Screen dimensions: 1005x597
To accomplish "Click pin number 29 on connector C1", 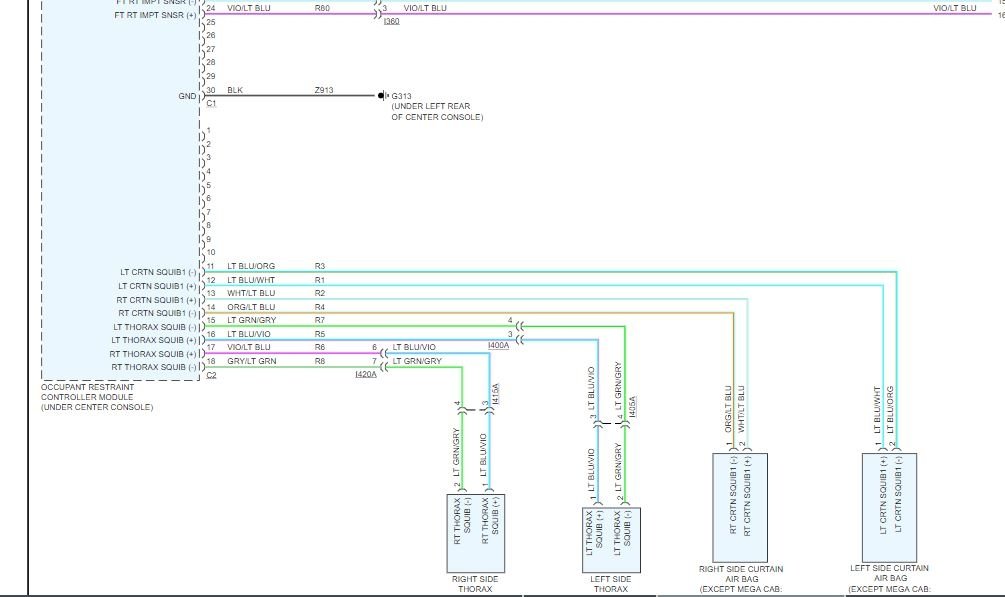I will tap(211, 76).
